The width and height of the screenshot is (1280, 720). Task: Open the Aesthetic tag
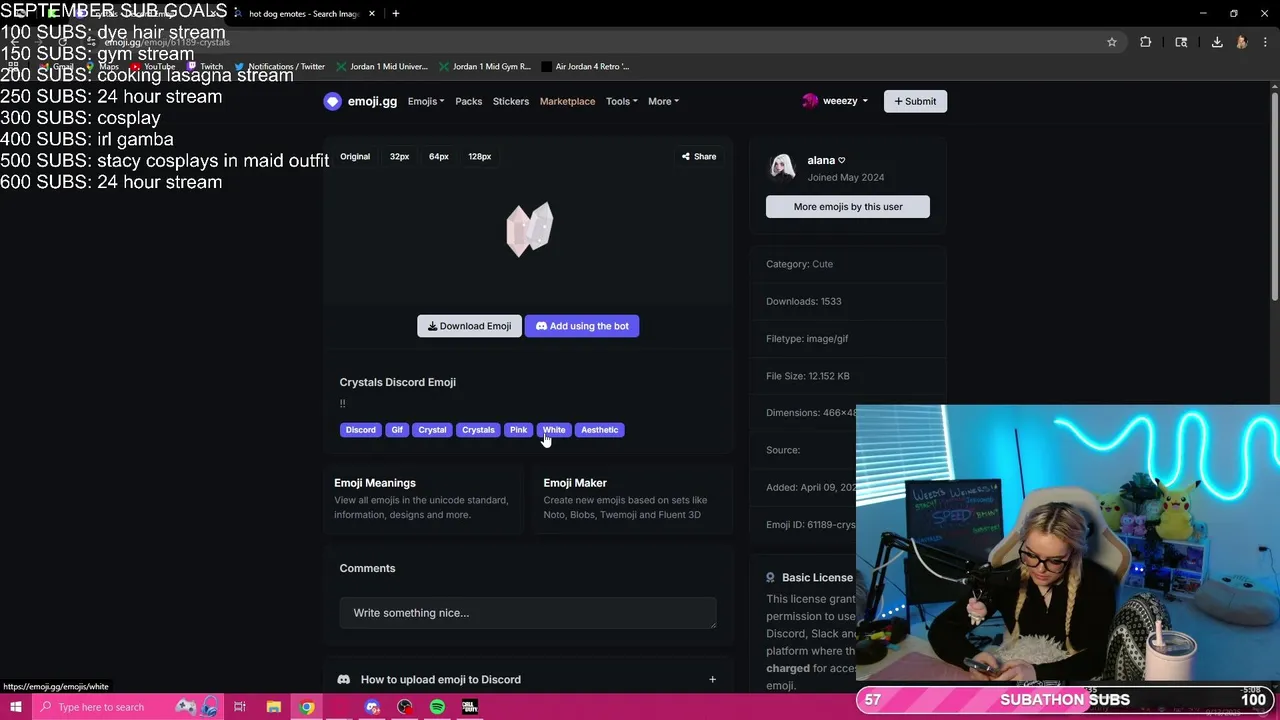click(x=599, y=430)
